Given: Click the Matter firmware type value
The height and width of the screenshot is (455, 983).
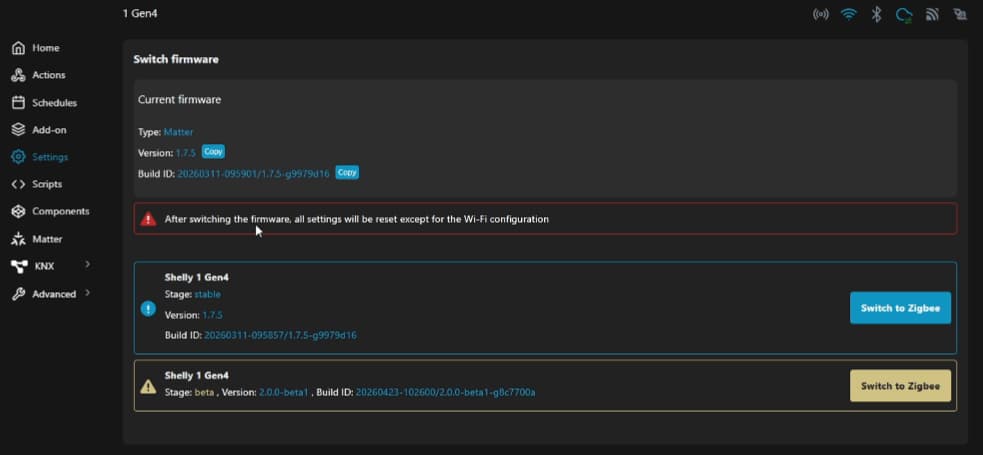Looking at the screenshot, I should click(179, 132).
